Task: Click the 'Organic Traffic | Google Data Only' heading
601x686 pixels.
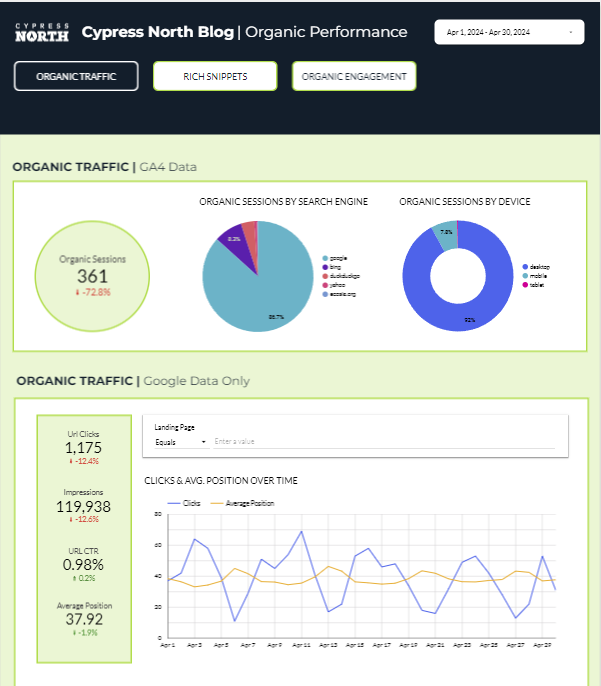Action: pyautogui.click(x=133, y=381)
